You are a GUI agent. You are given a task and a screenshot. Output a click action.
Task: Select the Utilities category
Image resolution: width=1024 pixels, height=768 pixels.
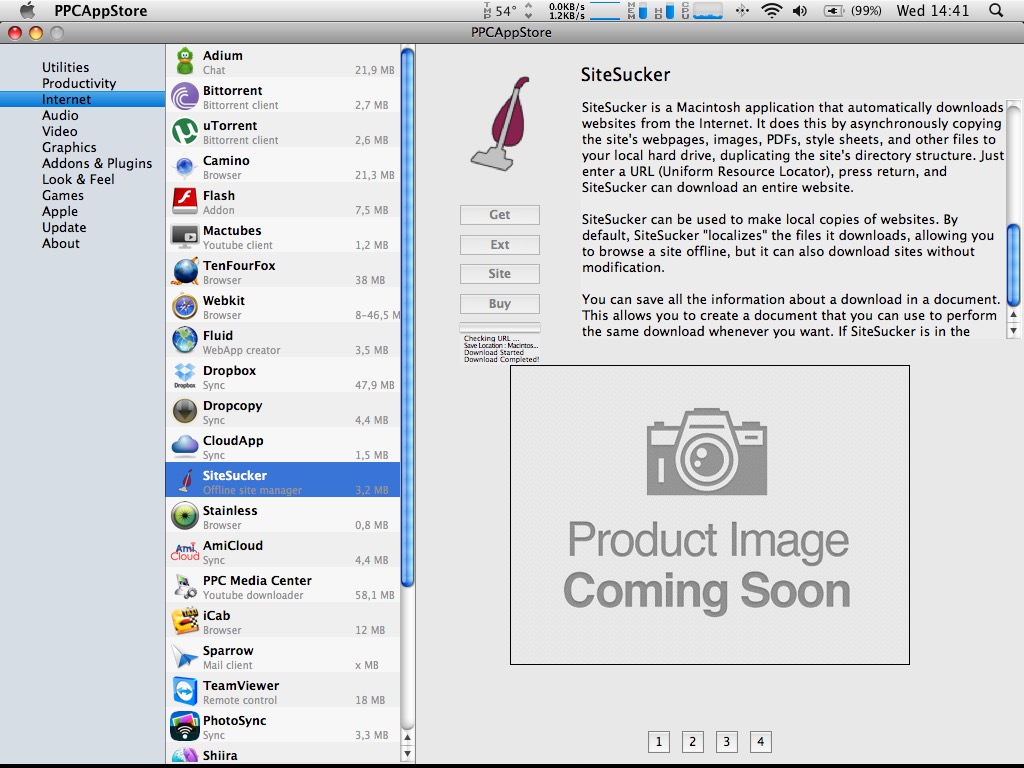(x=65, y=67)
